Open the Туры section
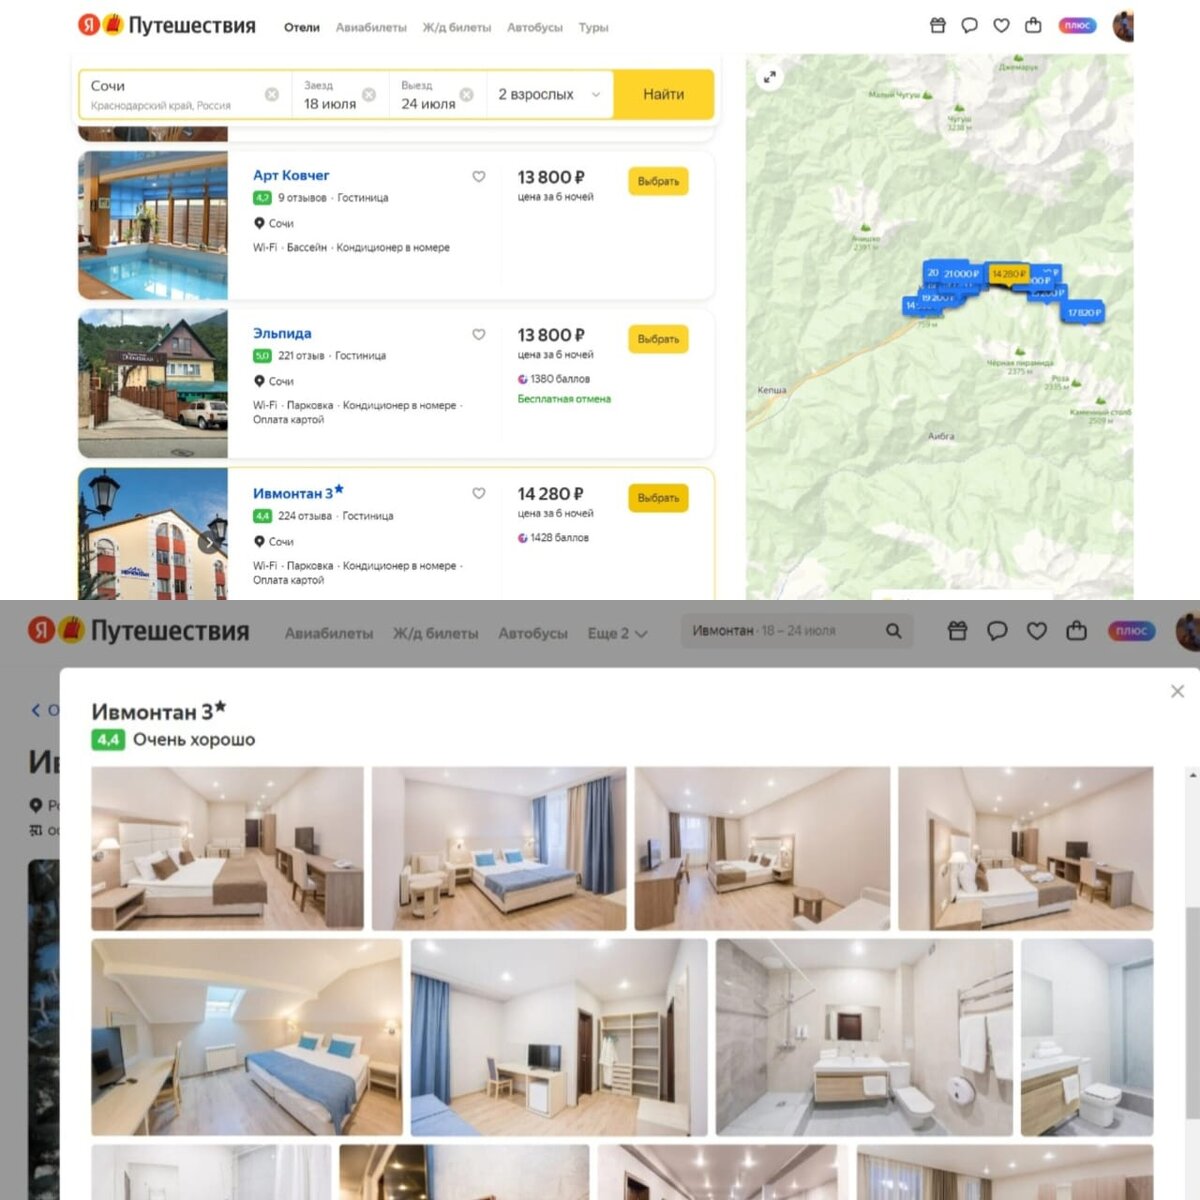This screenshot has width=1200, height=1200. pos(593,28)
